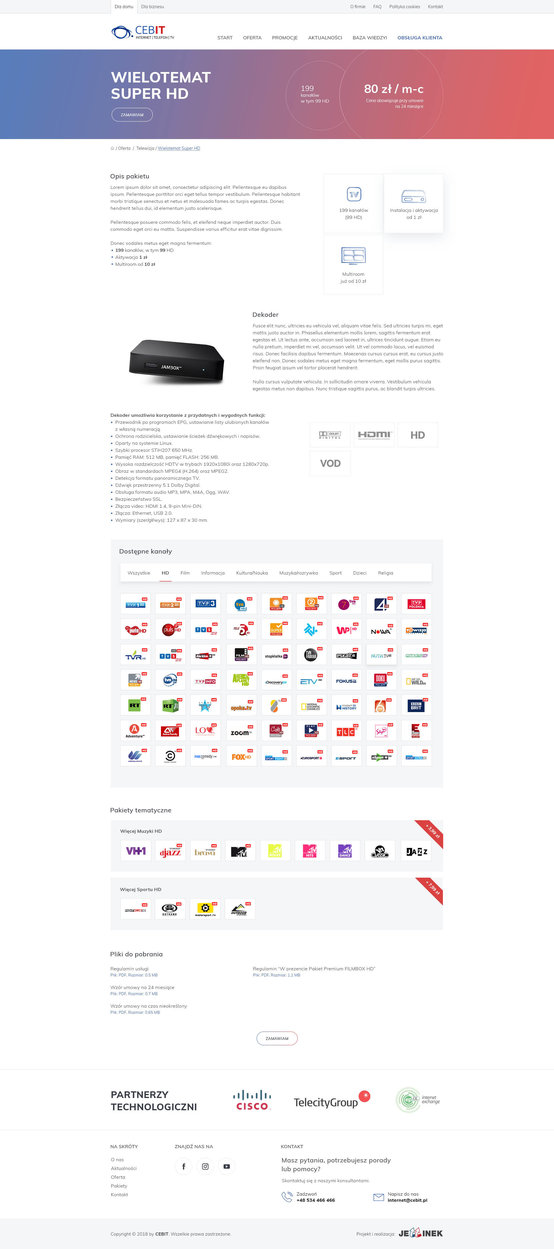The height and width of the screenshot is (1249, 554).
Task: Click Zamawiam button below downloads
Action: [277, 1039]
